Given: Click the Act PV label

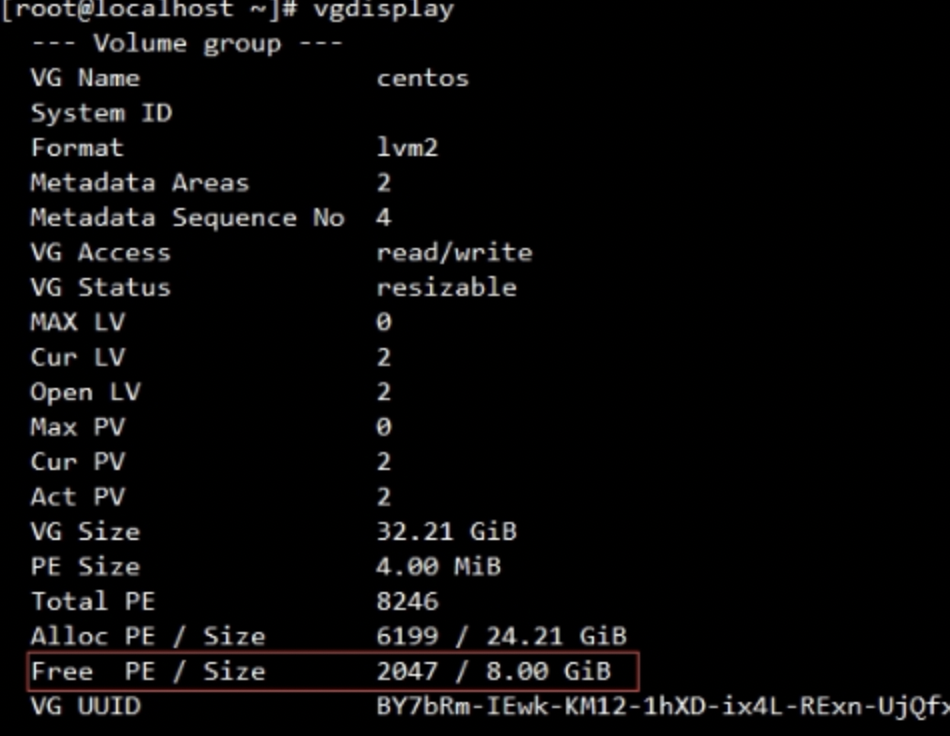Looking at the screenshot, I should tap(78, 497).
